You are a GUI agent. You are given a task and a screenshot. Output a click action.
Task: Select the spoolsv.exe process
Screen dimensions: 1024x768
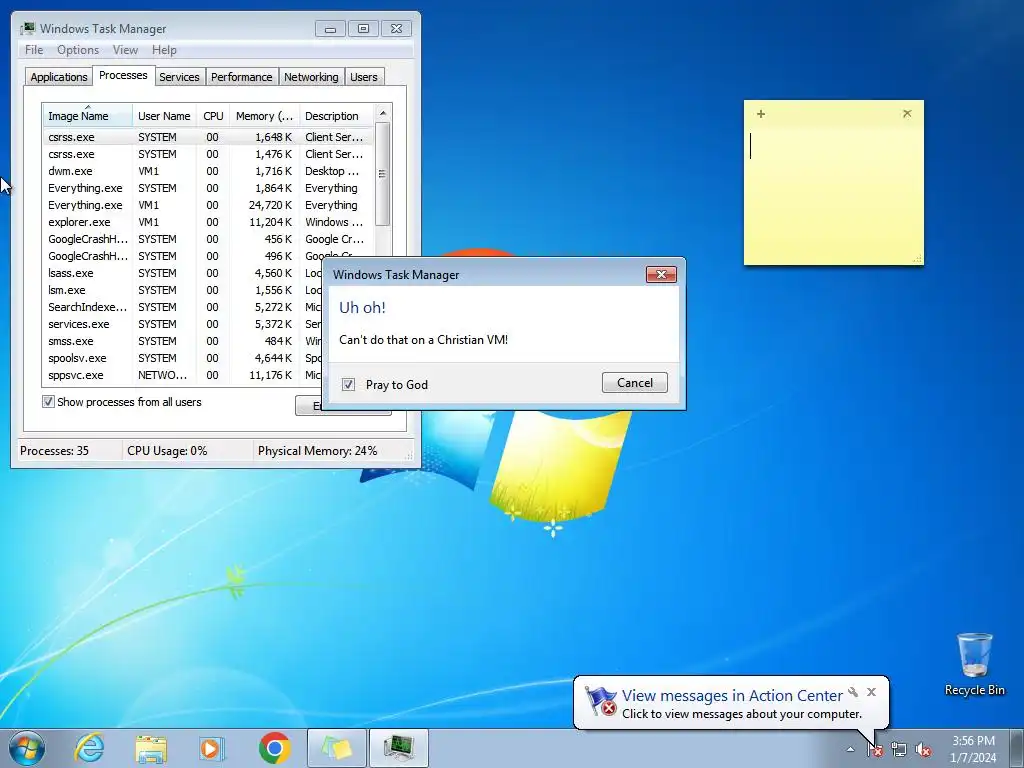(183, 358)
